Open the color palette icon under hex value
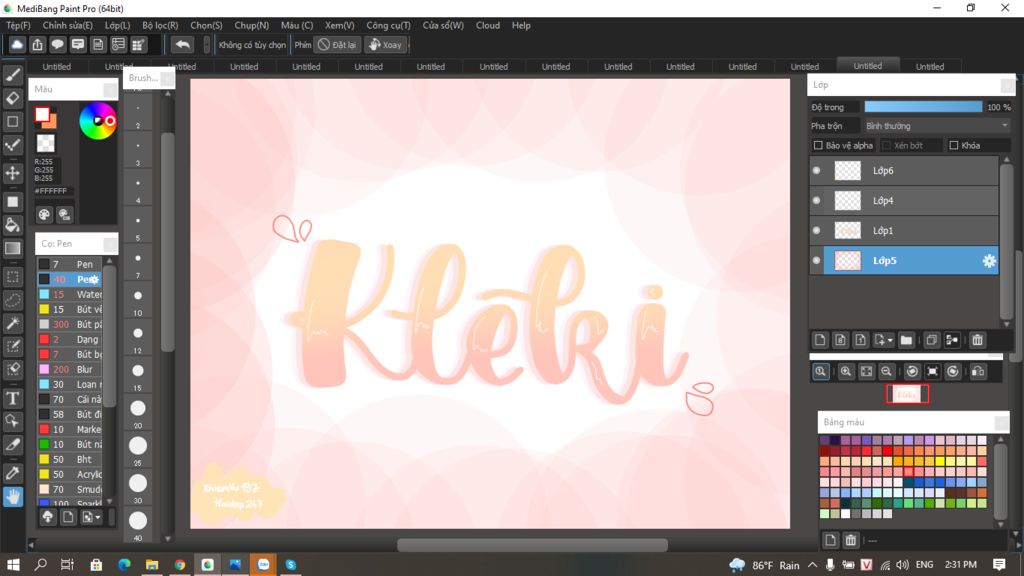Image resolution: width=1024 pixels, height=576 pixels. (x=44, y=214)
